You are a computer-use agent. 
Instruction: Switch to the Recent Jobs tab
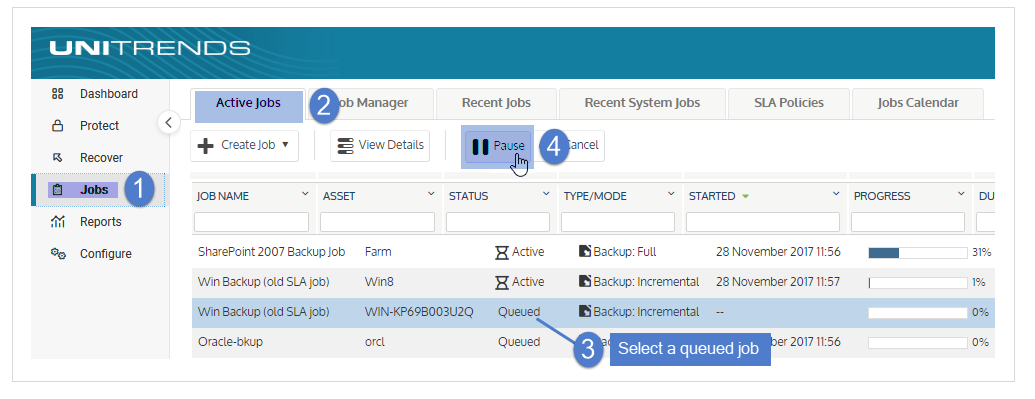[496, 103]
